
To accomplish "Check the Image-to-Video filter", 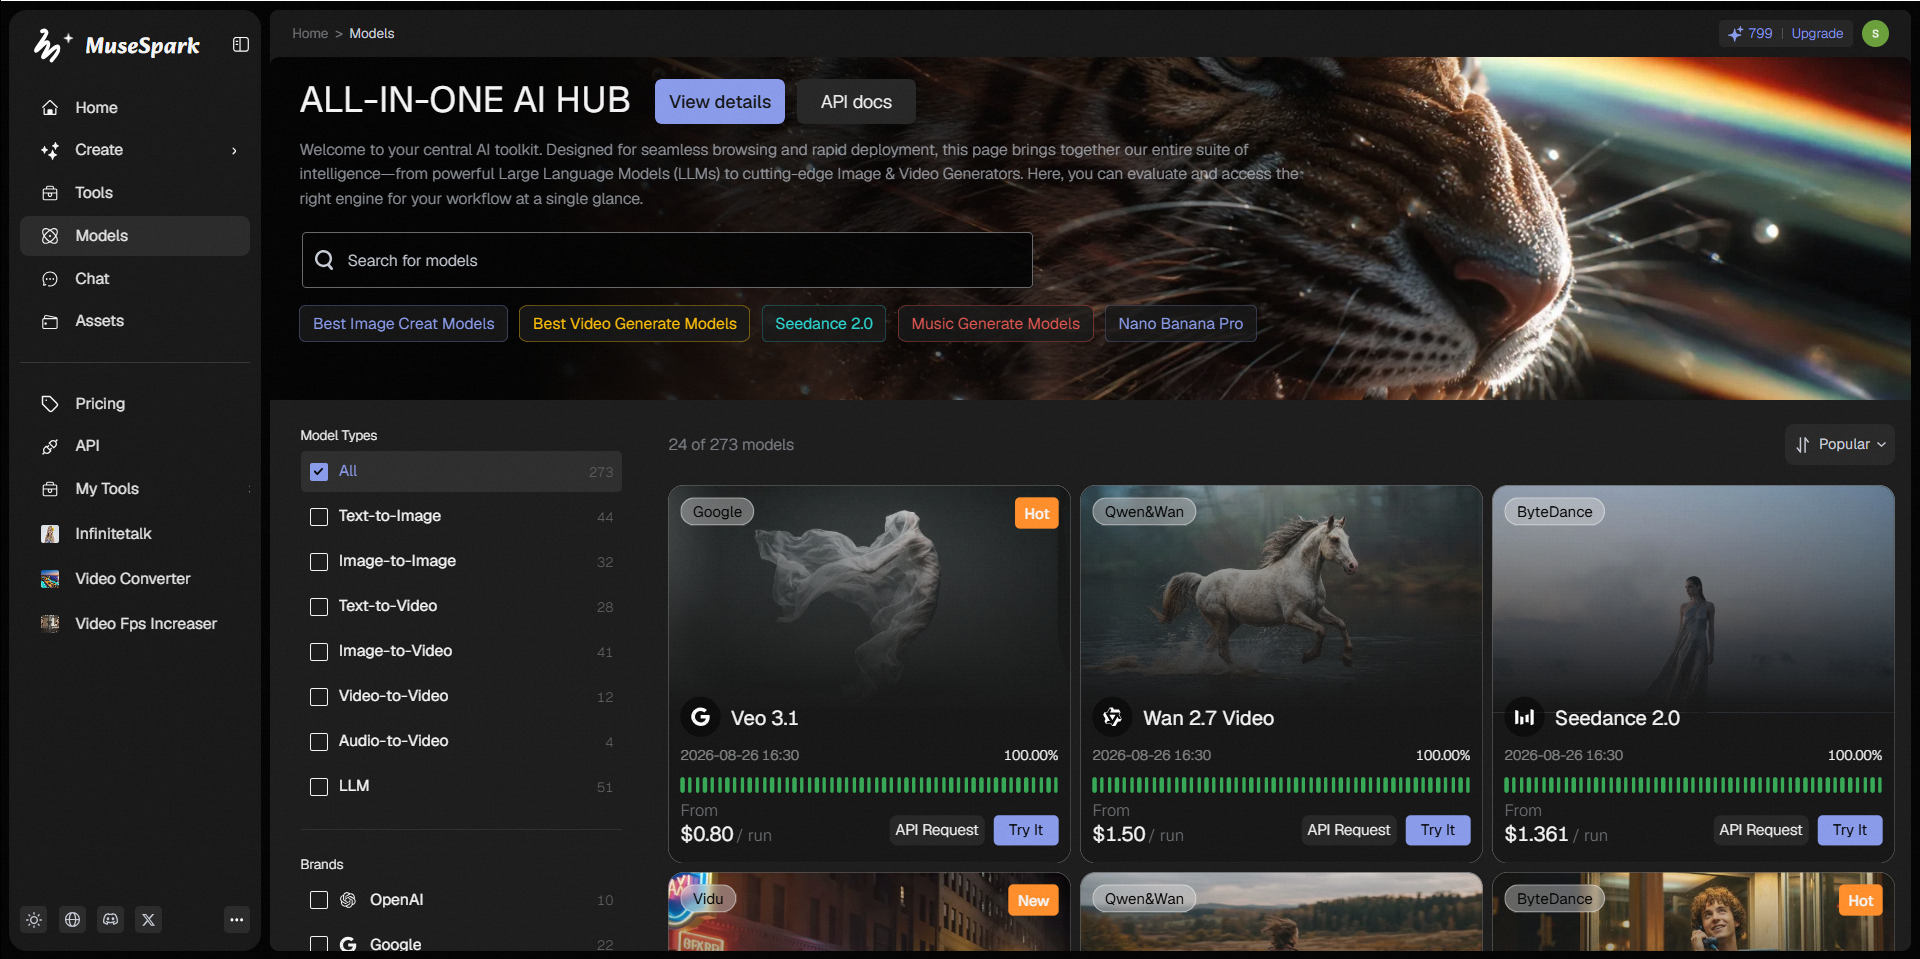I will point(319,652).
